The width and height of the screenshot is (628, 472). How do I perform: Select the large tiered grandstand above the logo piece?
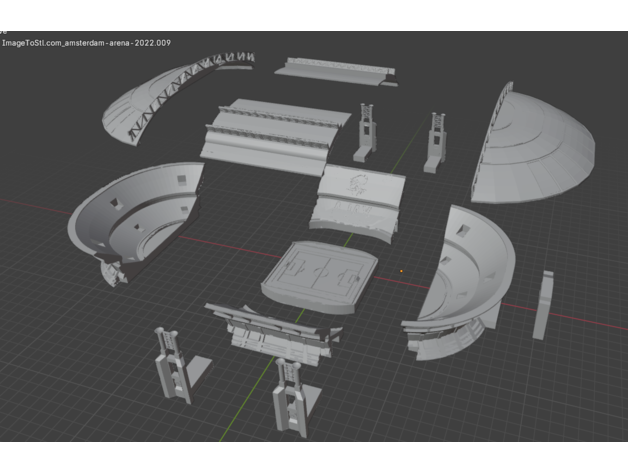click(272, 132)
